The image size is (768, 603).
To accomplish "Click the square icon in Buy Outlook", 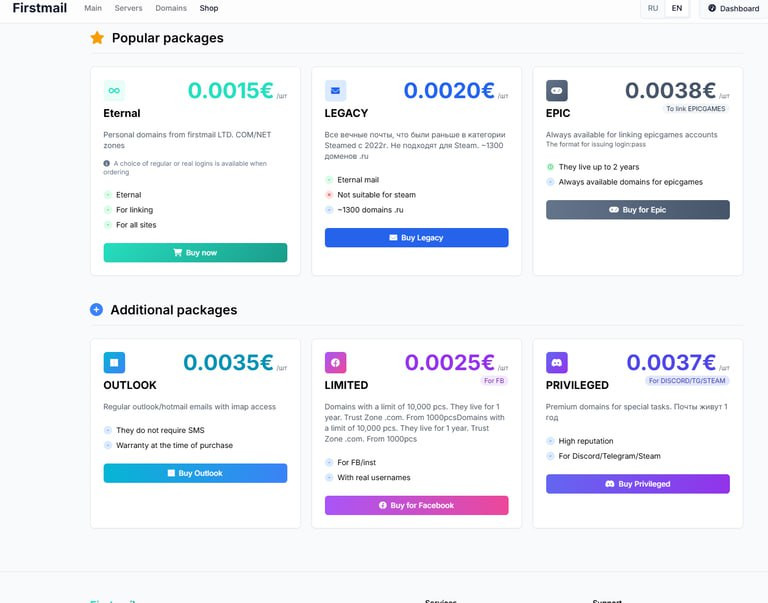I will [171, 473].
